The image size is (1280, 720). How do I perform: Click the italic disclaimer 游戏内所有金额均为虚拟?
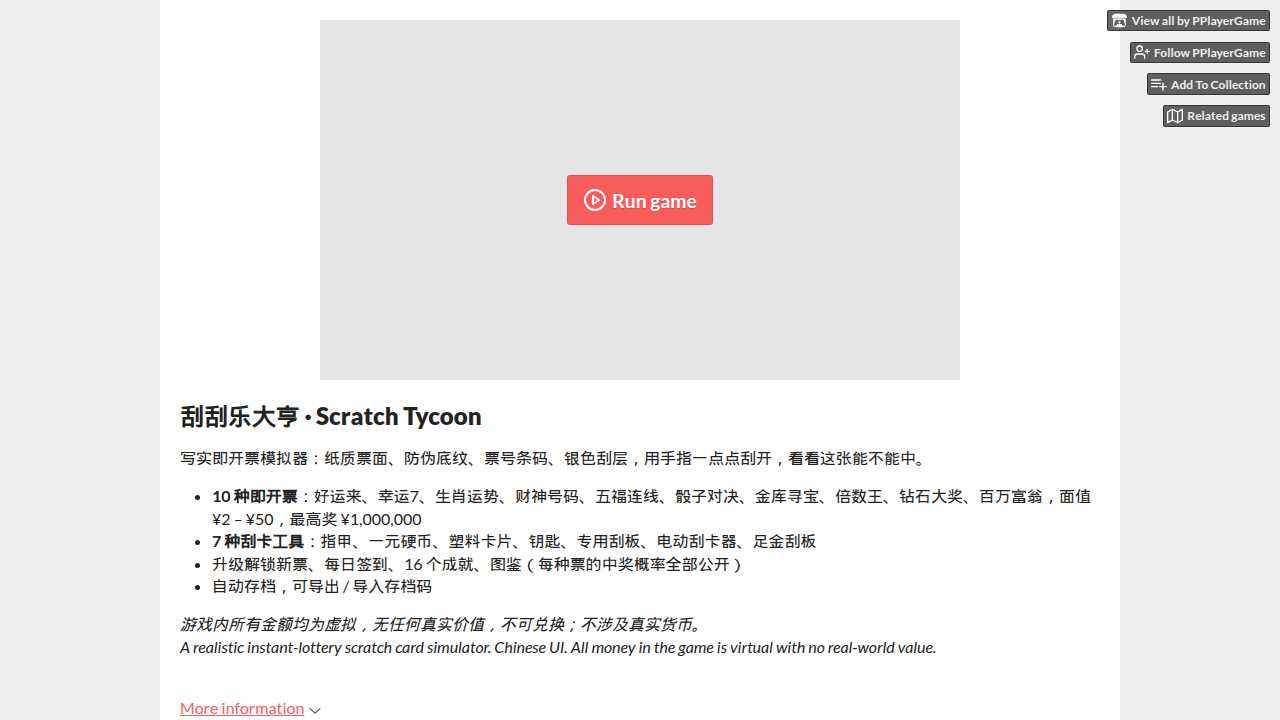[444, 624]
